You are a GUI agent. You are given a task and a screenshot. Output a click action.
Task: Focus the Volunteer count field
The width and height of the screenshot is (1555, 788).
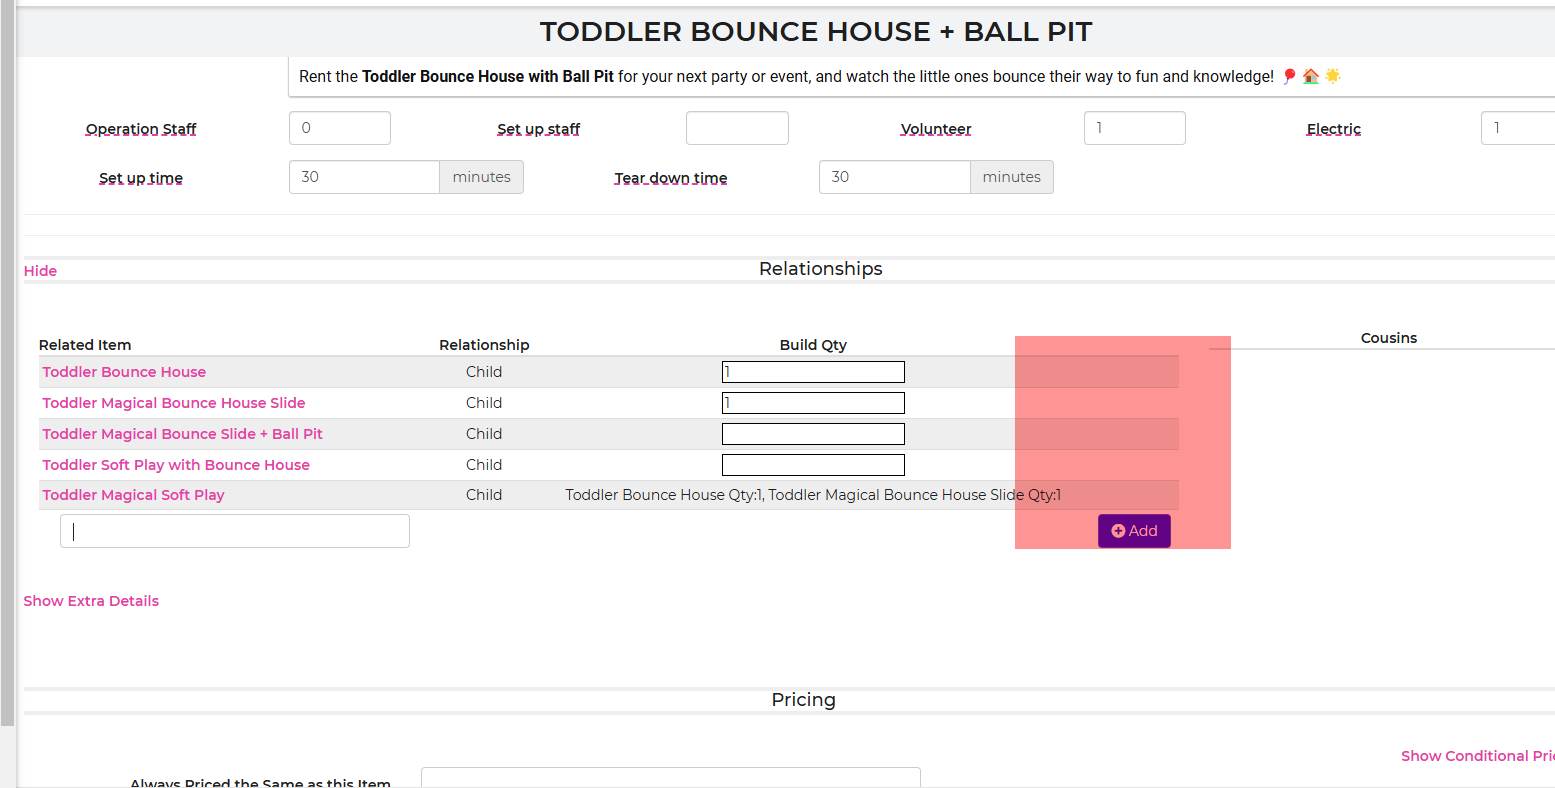click(1134, 128)
